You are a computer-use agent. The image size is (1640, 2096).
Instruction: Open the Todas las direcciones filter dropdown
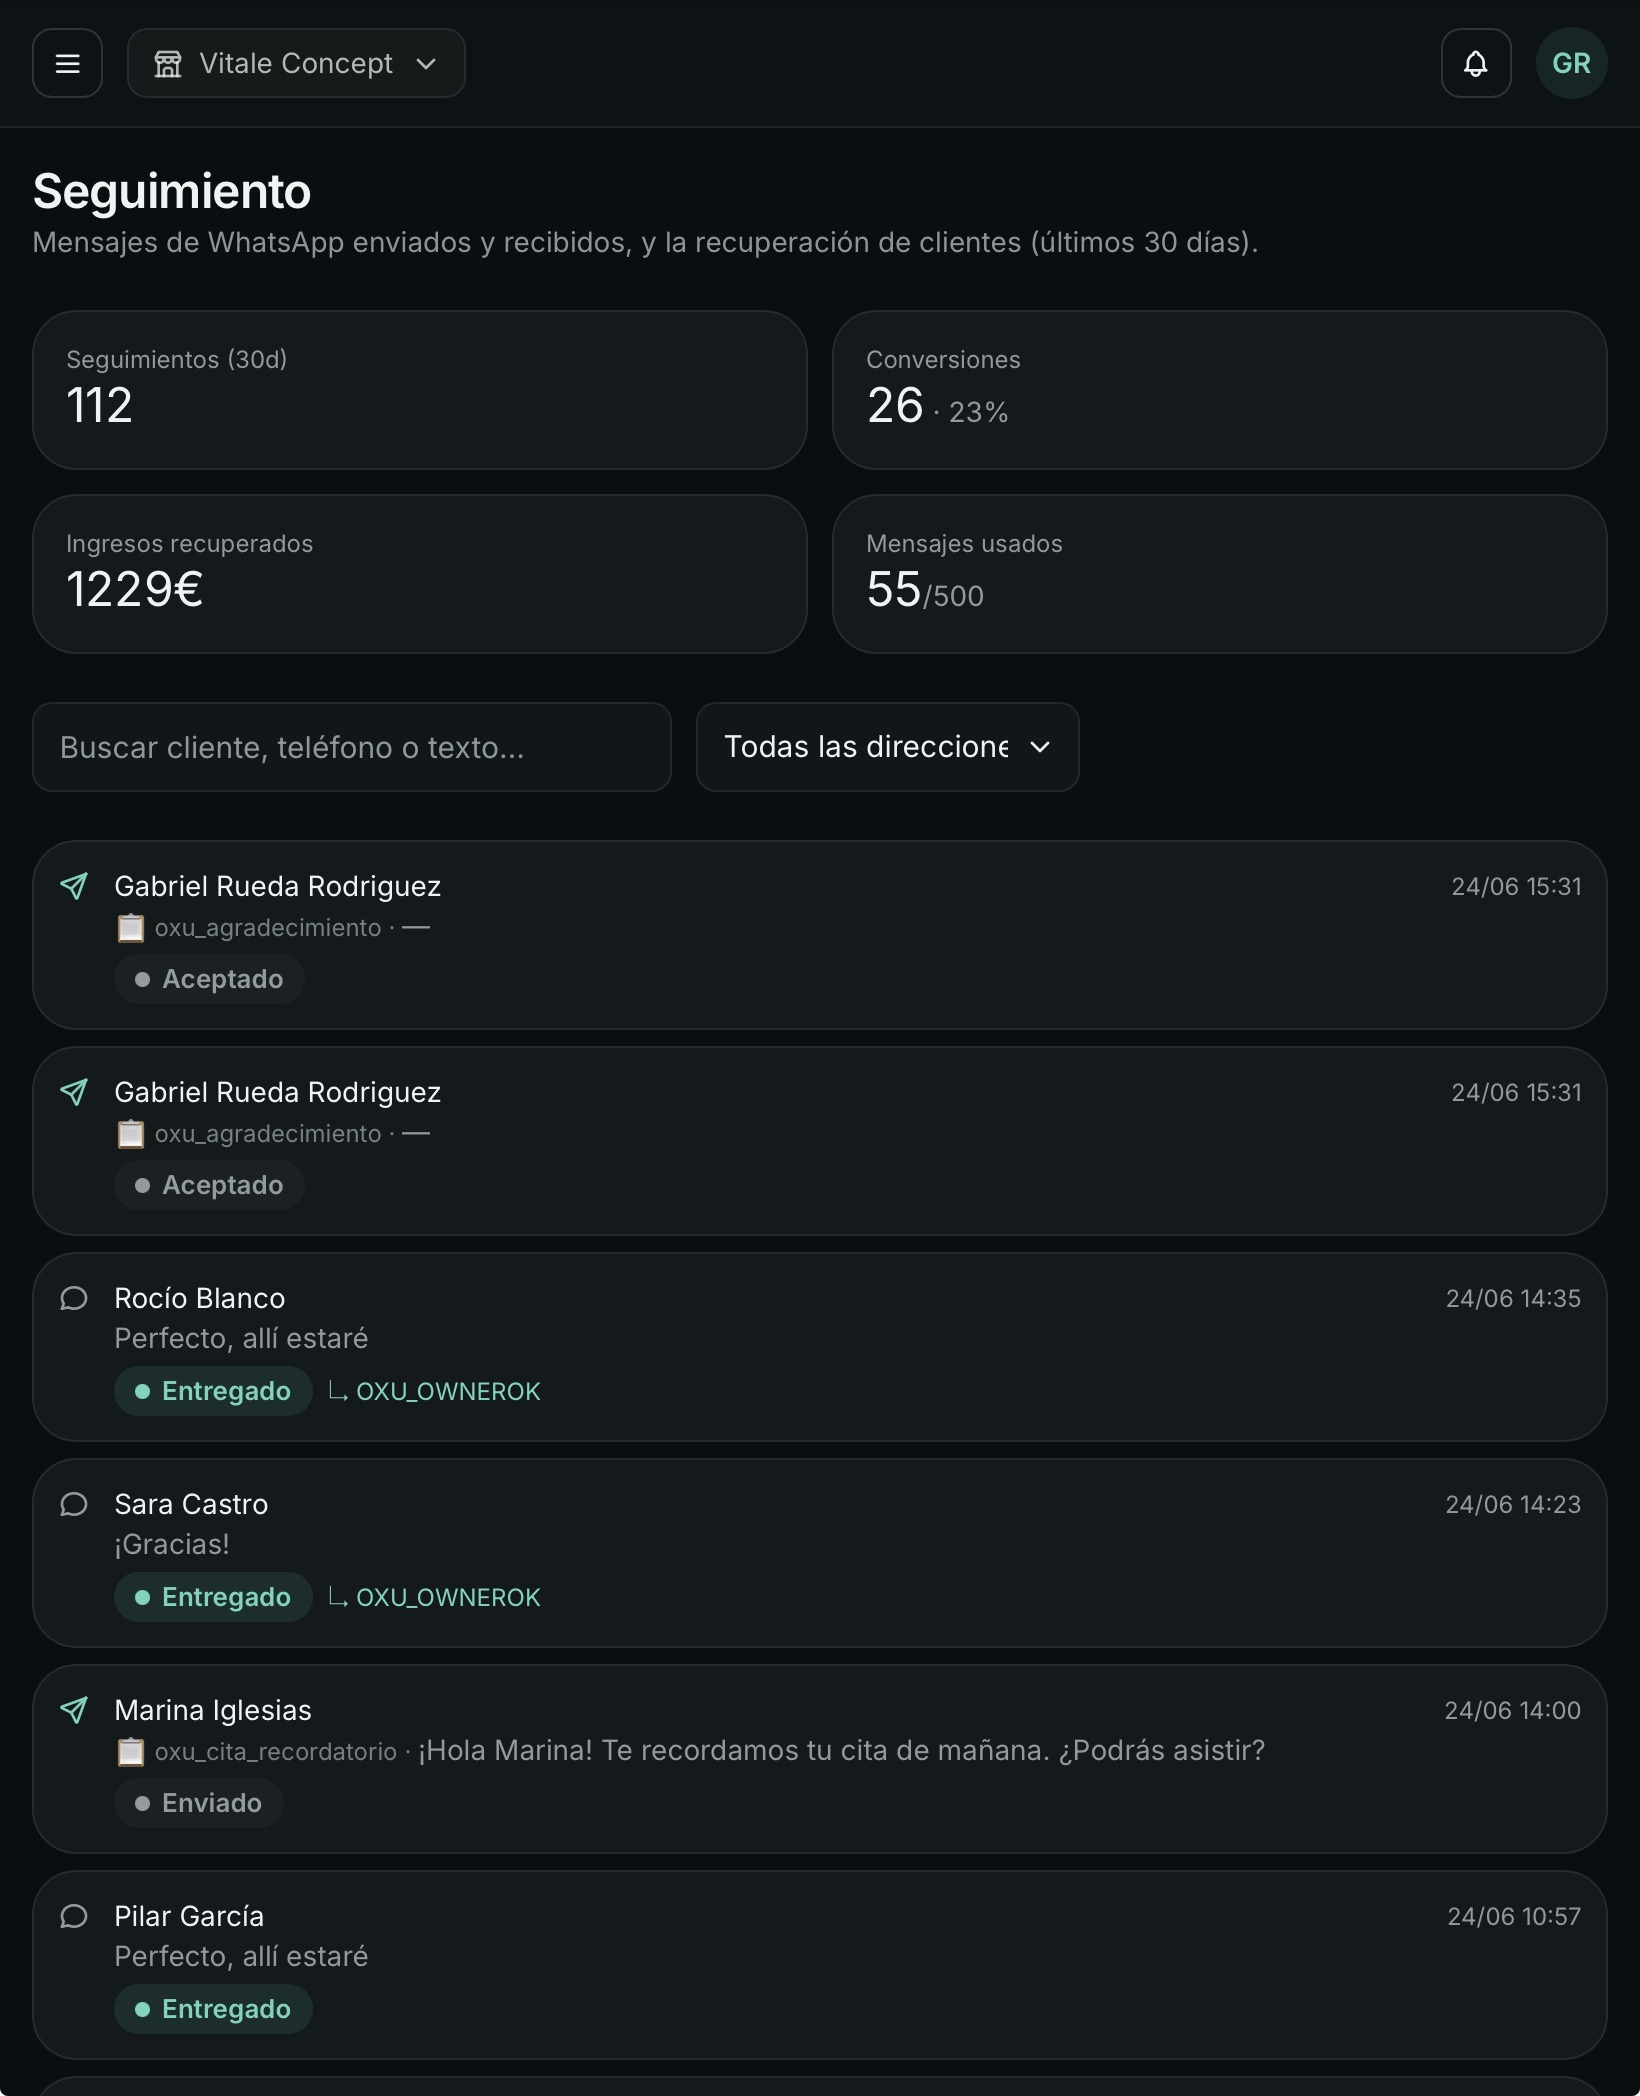click(x=887, y=747)
